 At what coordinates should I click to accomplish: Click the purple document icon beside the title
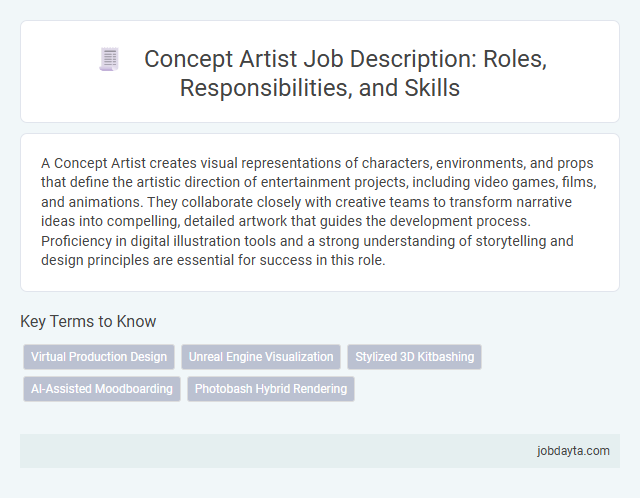(109, 59)
